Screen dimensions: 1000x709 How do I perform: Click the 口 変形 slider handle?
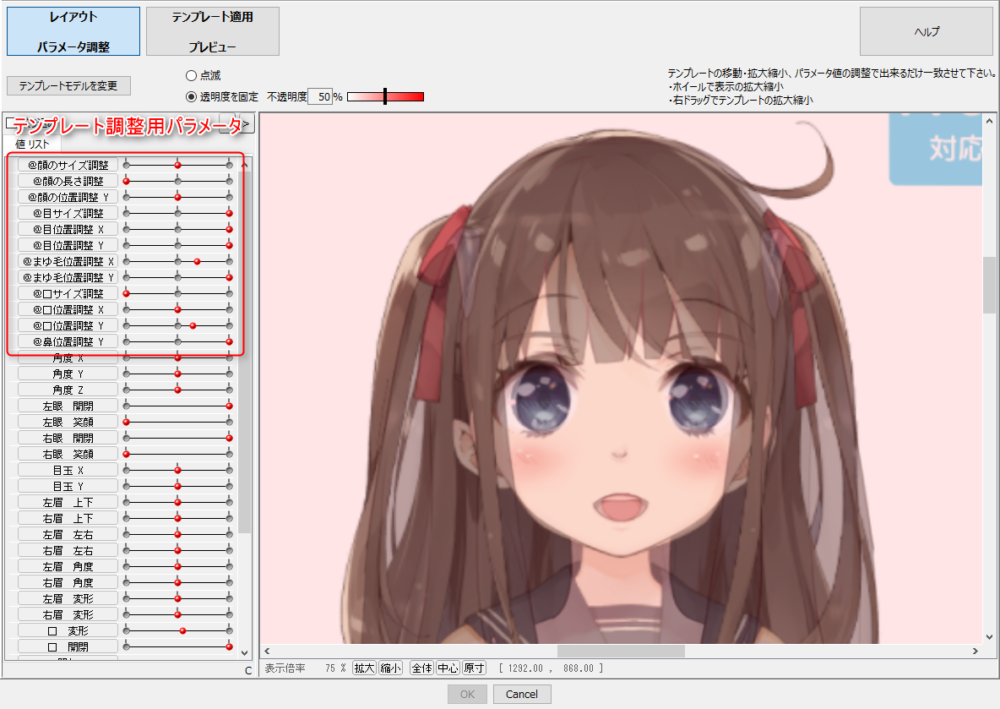click(x=183, y=631)
